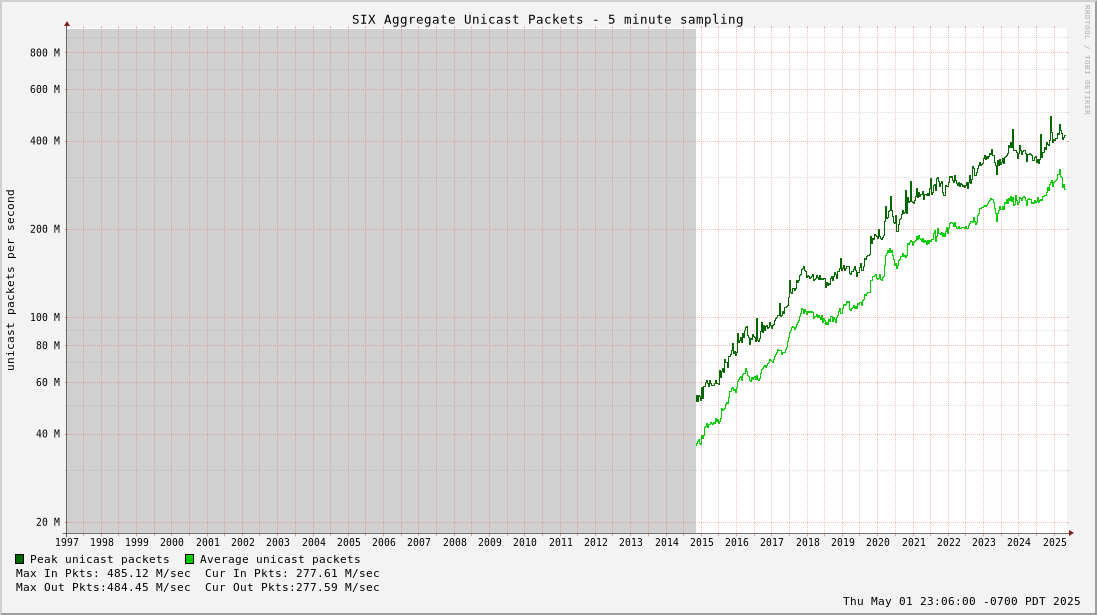The height and width of the screenshot is (615, 1097).
Task: Click the '200 M' y-axis tick label
Action: point(45,229)
